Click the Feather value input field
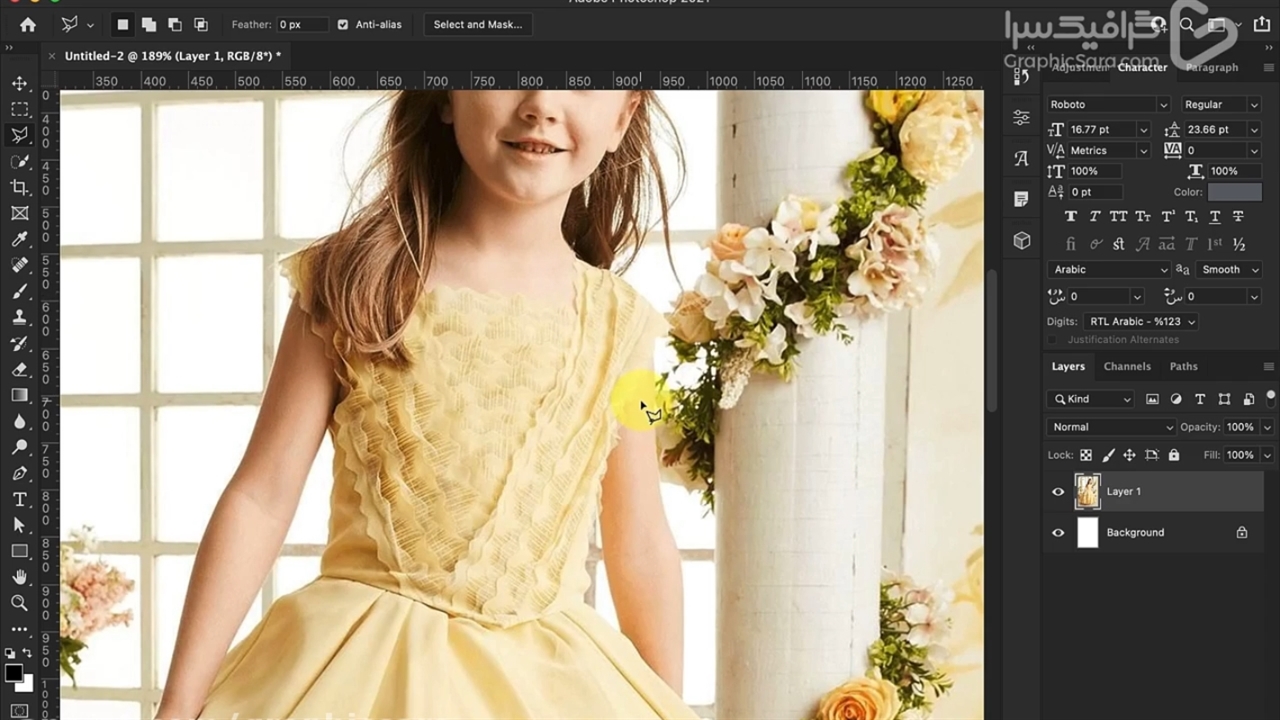Image resolution: width=1280 pixels, height=720 pixels. 300,24
